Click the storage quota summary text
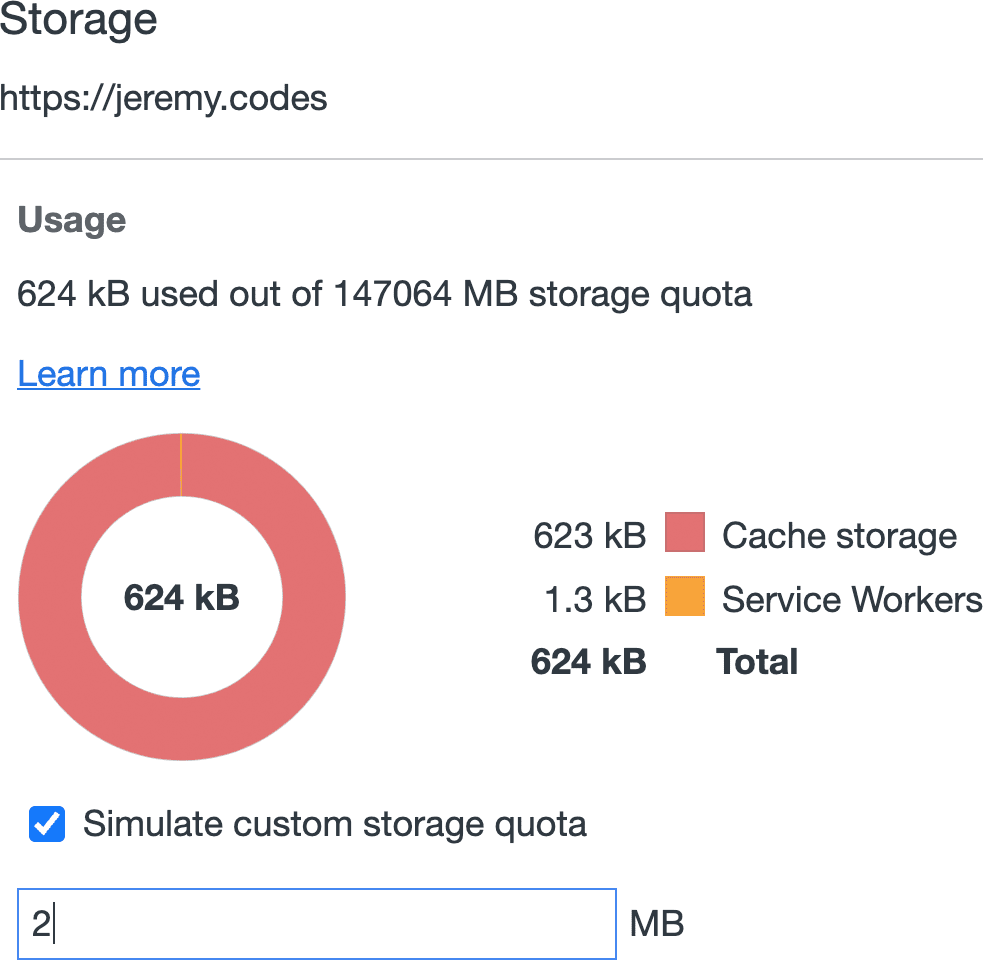 coord(384,293)
